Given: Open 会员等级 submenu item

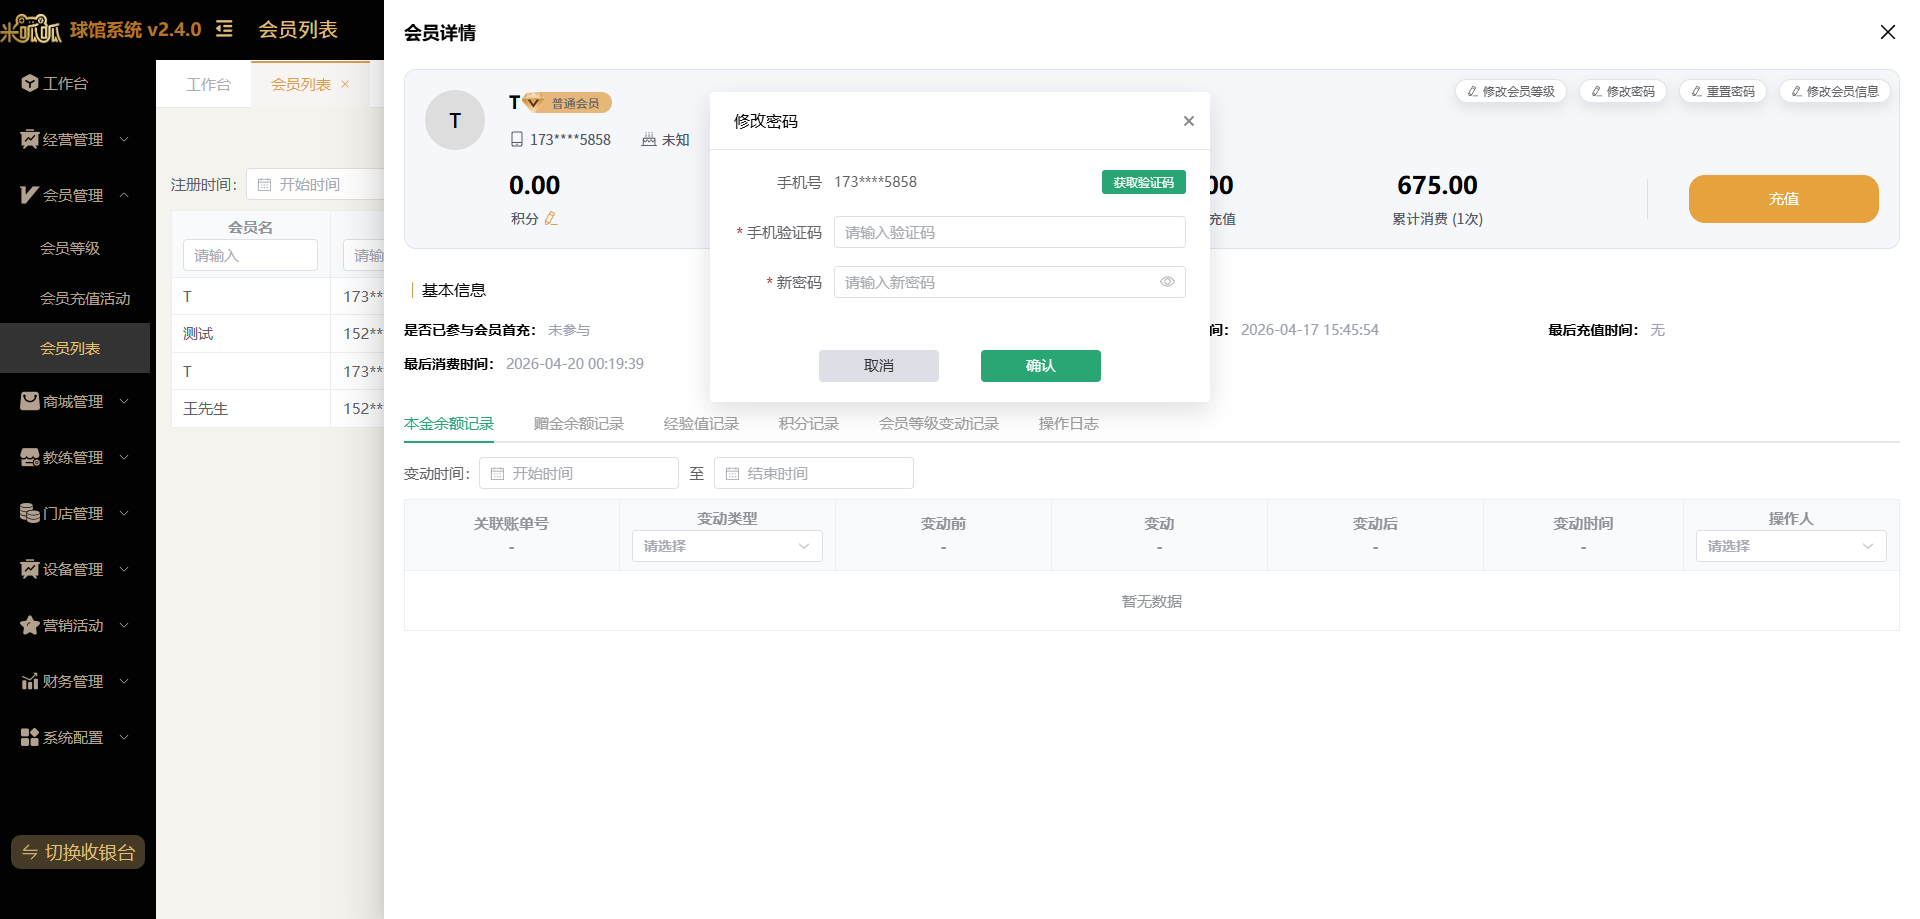Looking at the screenshot, I should click(x=70, y=248).
